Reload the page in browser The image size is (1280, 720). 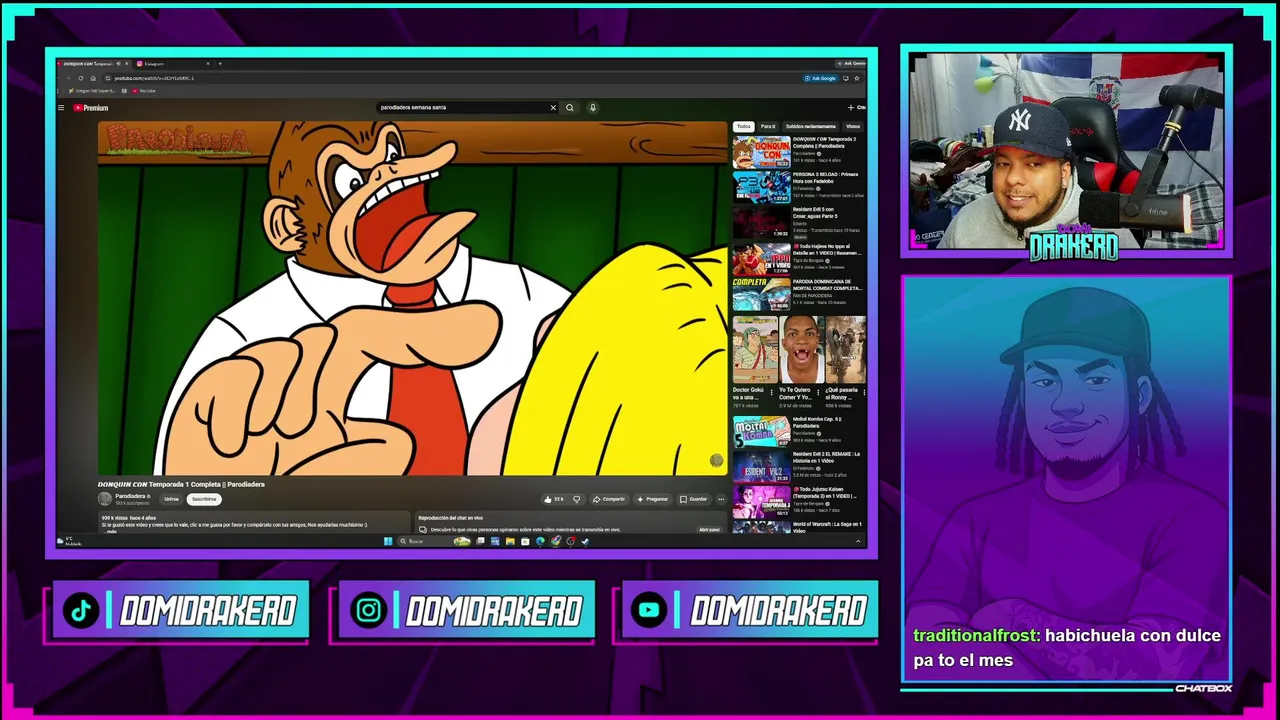point(80,78)
